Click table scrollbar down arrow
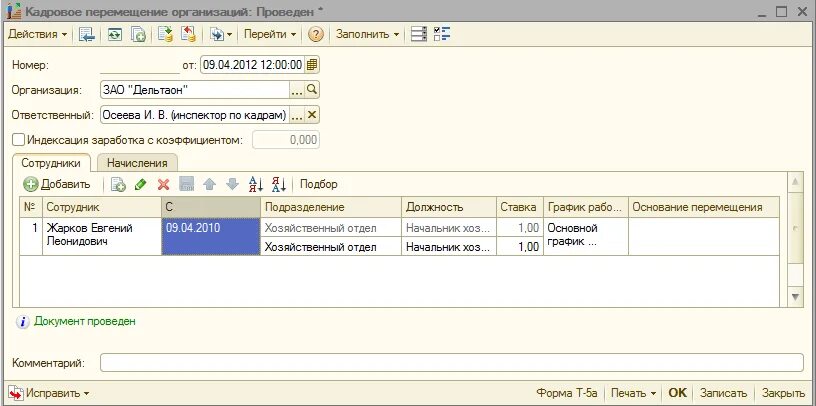Screen dimensions: 816x406 795,297
